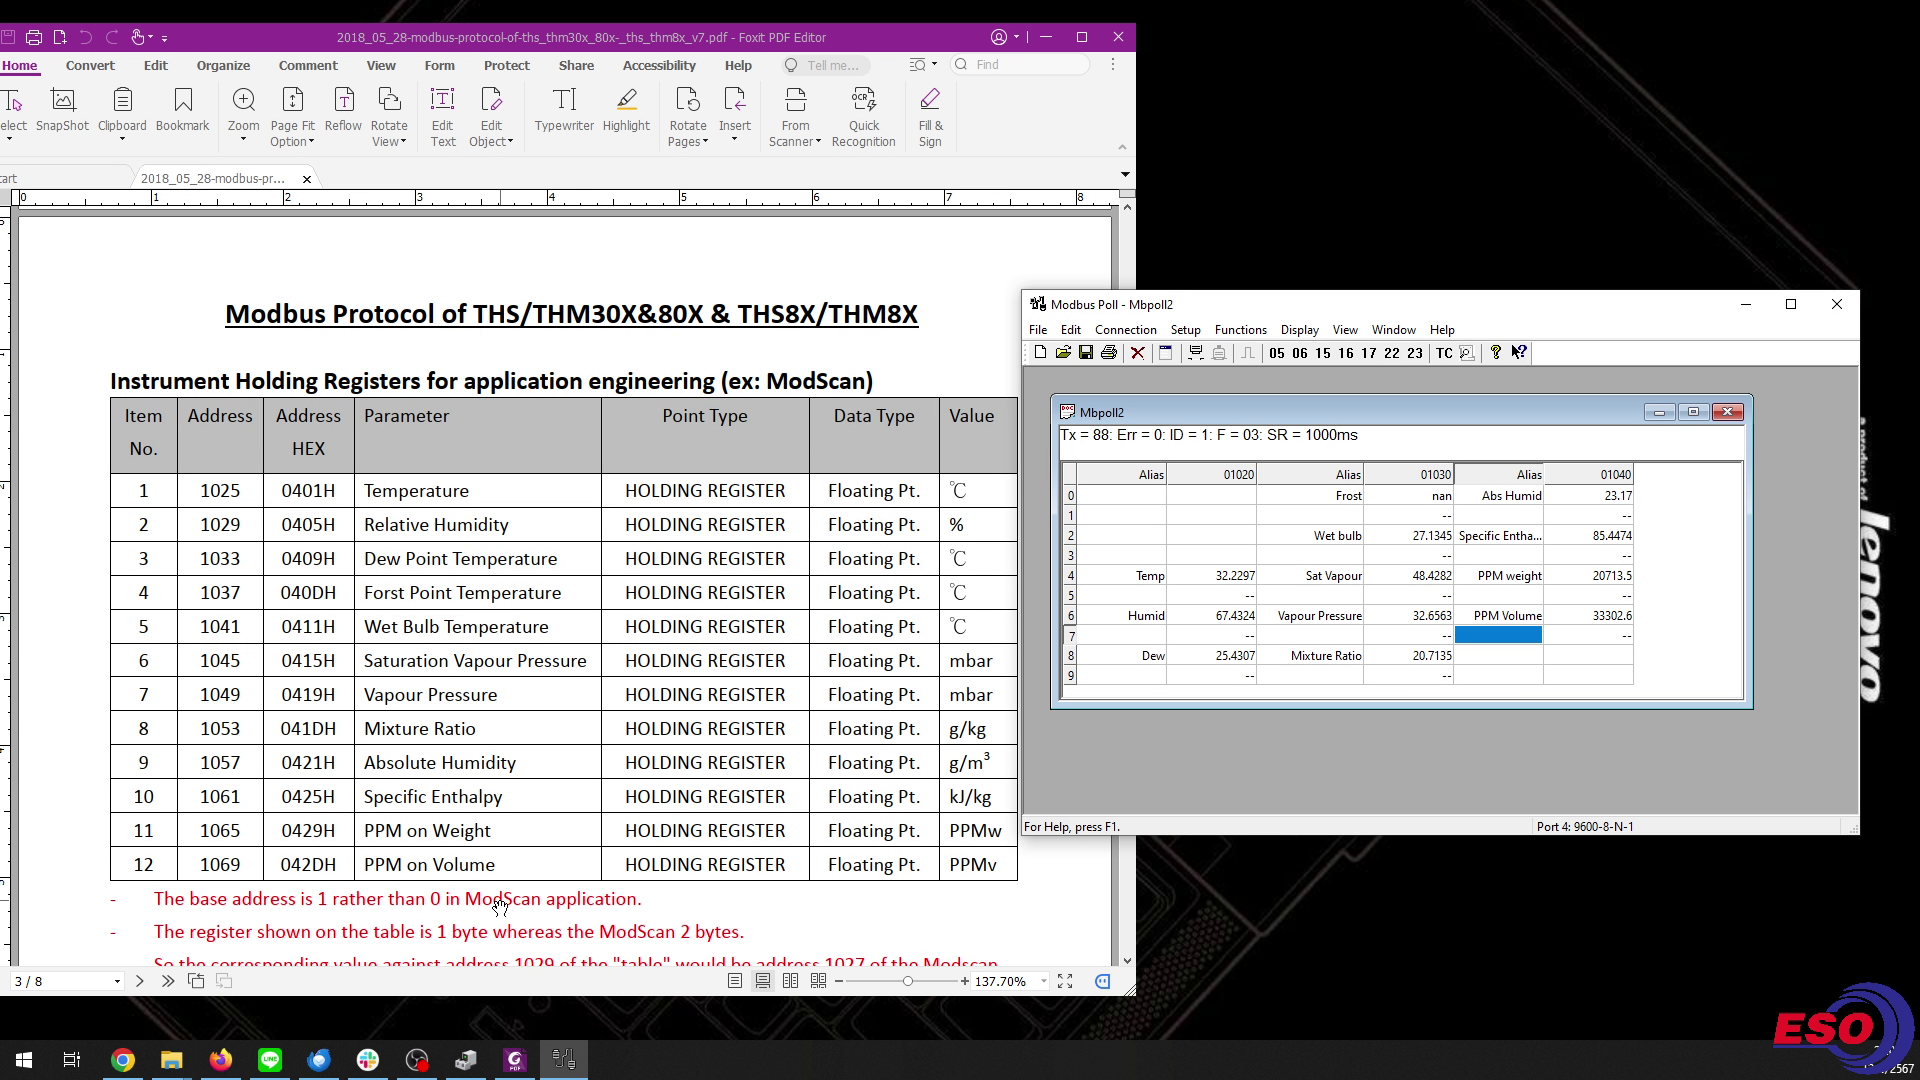Select the Typewriter tool in Foxit
This screenshot has height=1080, width=1920.
564,110
